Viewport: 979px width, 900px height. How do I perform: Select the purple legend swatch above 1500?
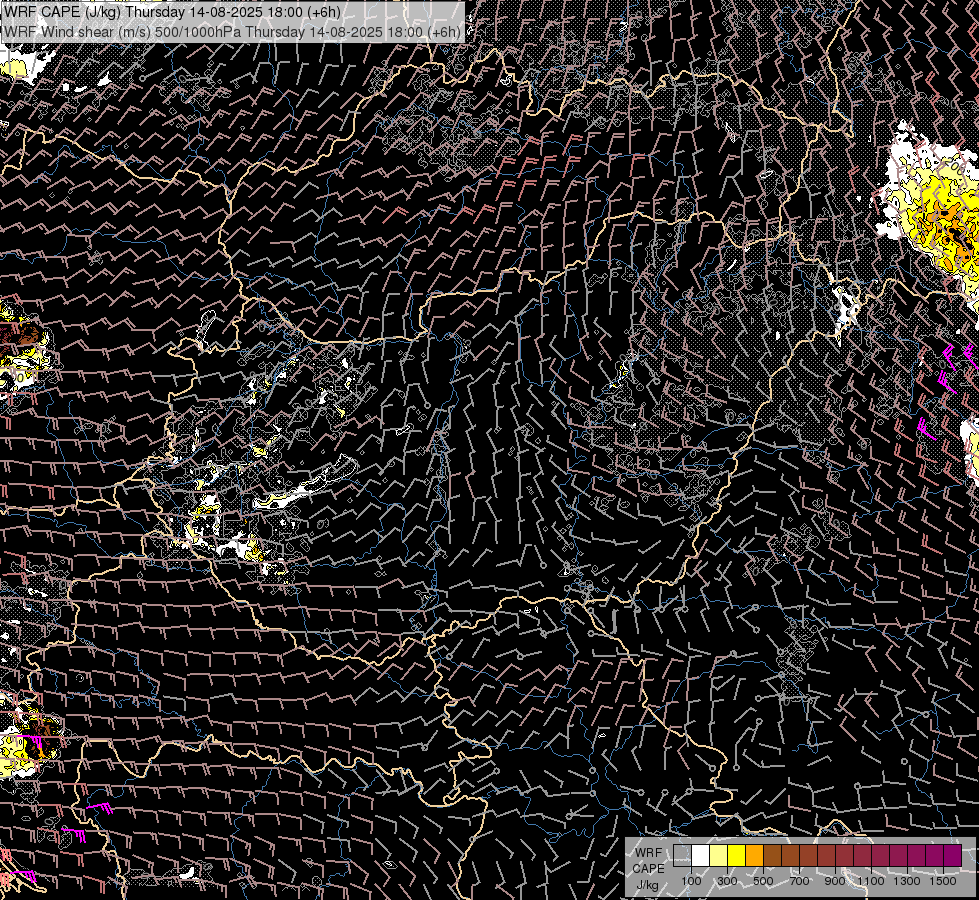pos(953,856)
